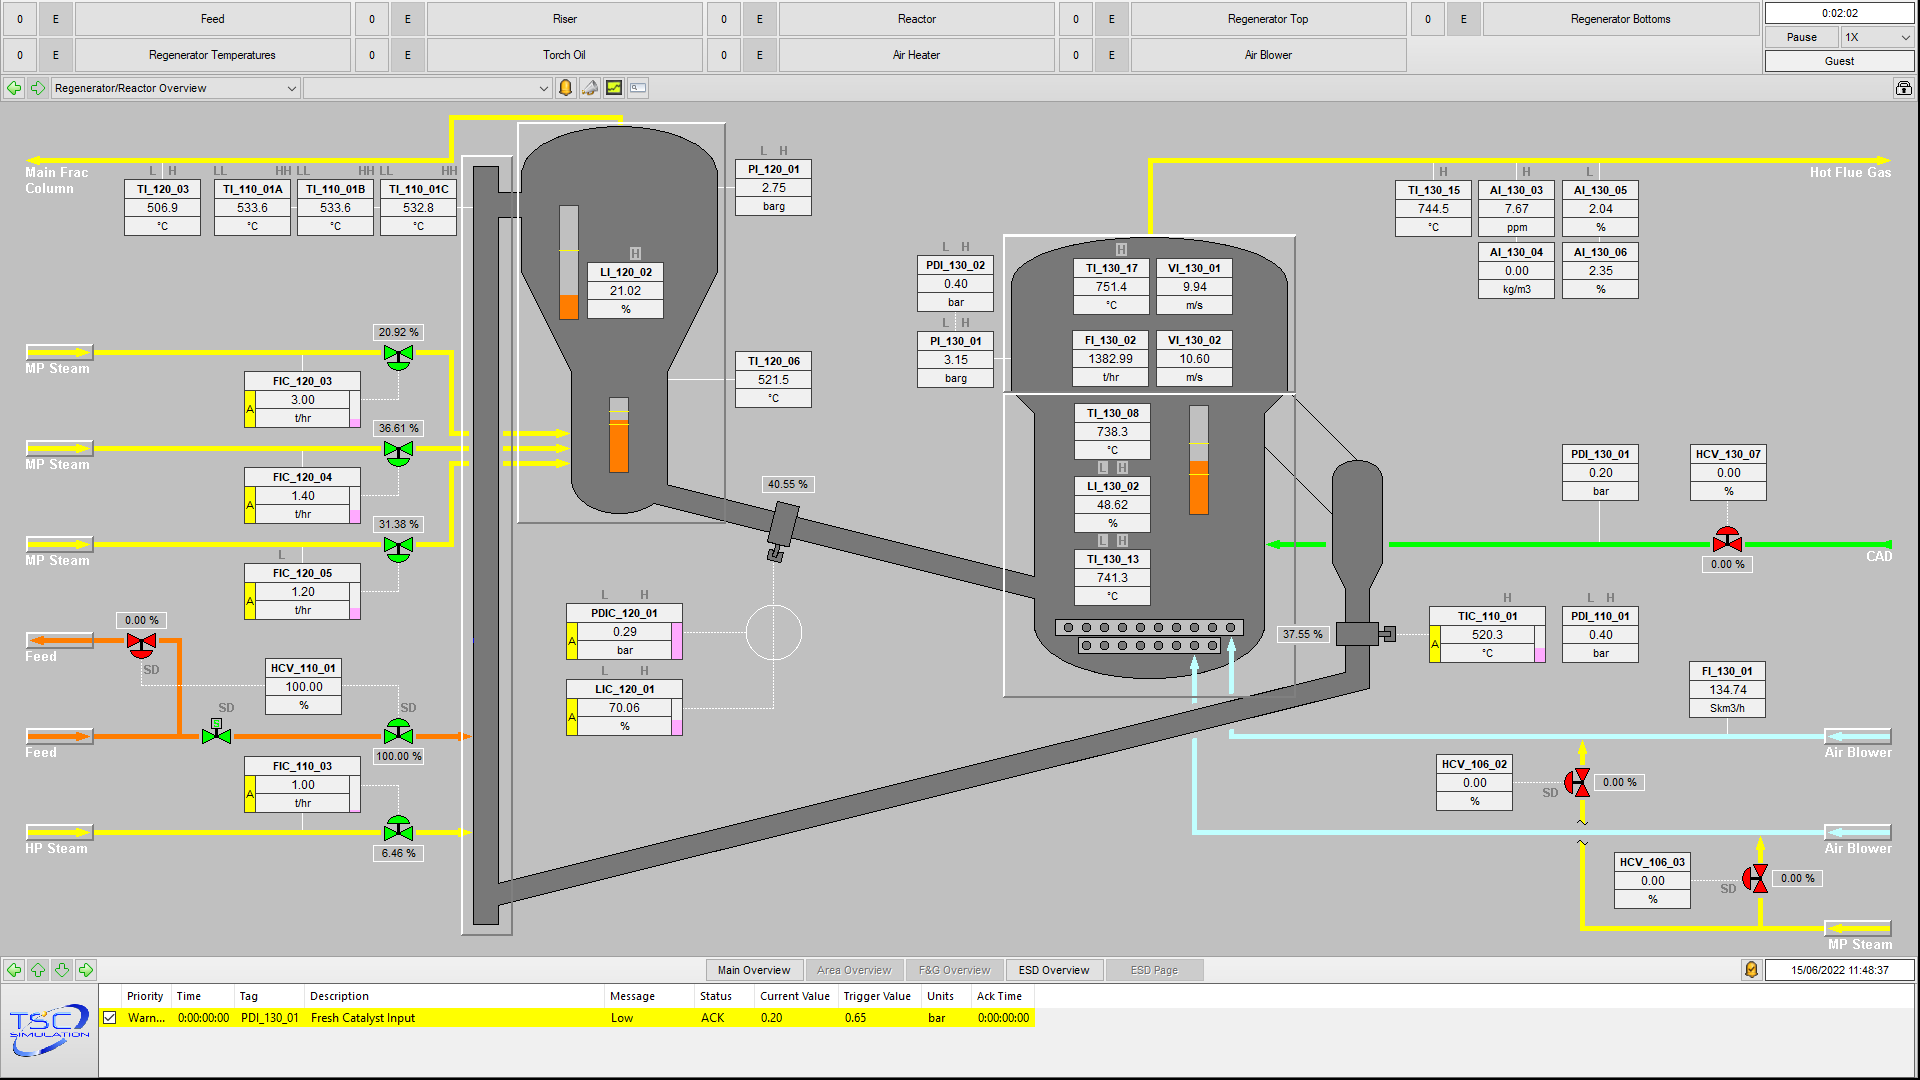Open the Air Blower group button
The image size is (1920, 1080).
pyautogui.click(x=1268, y=55)
